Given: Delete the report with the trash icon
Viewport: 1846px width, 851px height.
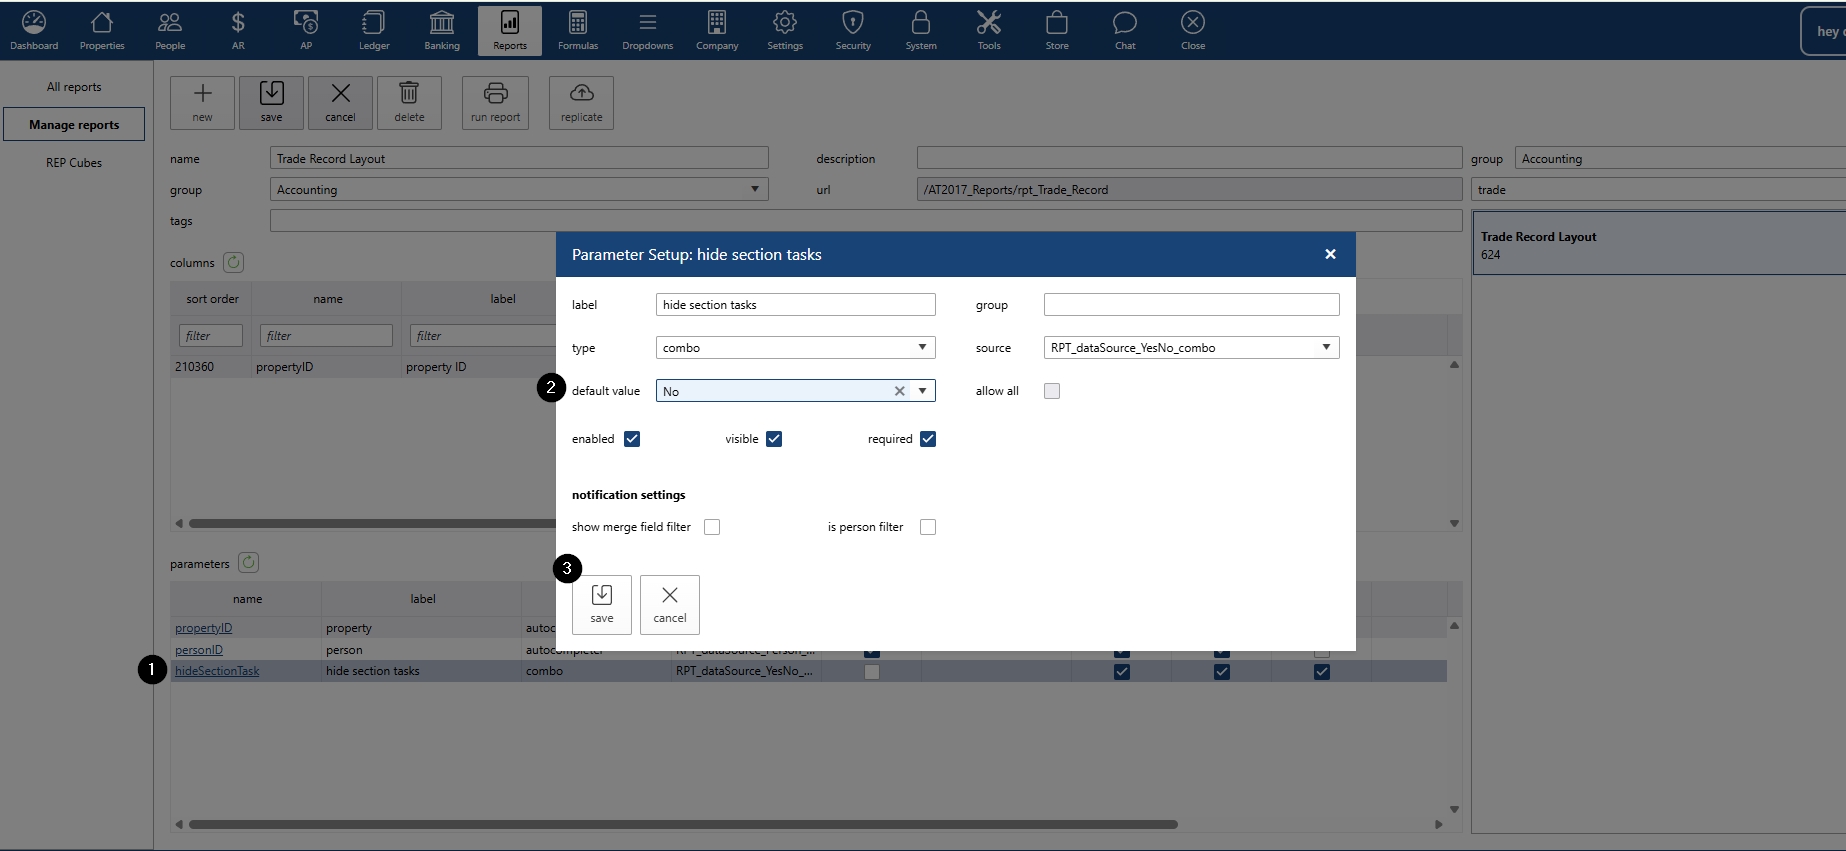Looking at the screenshot, I should [409, 102].
